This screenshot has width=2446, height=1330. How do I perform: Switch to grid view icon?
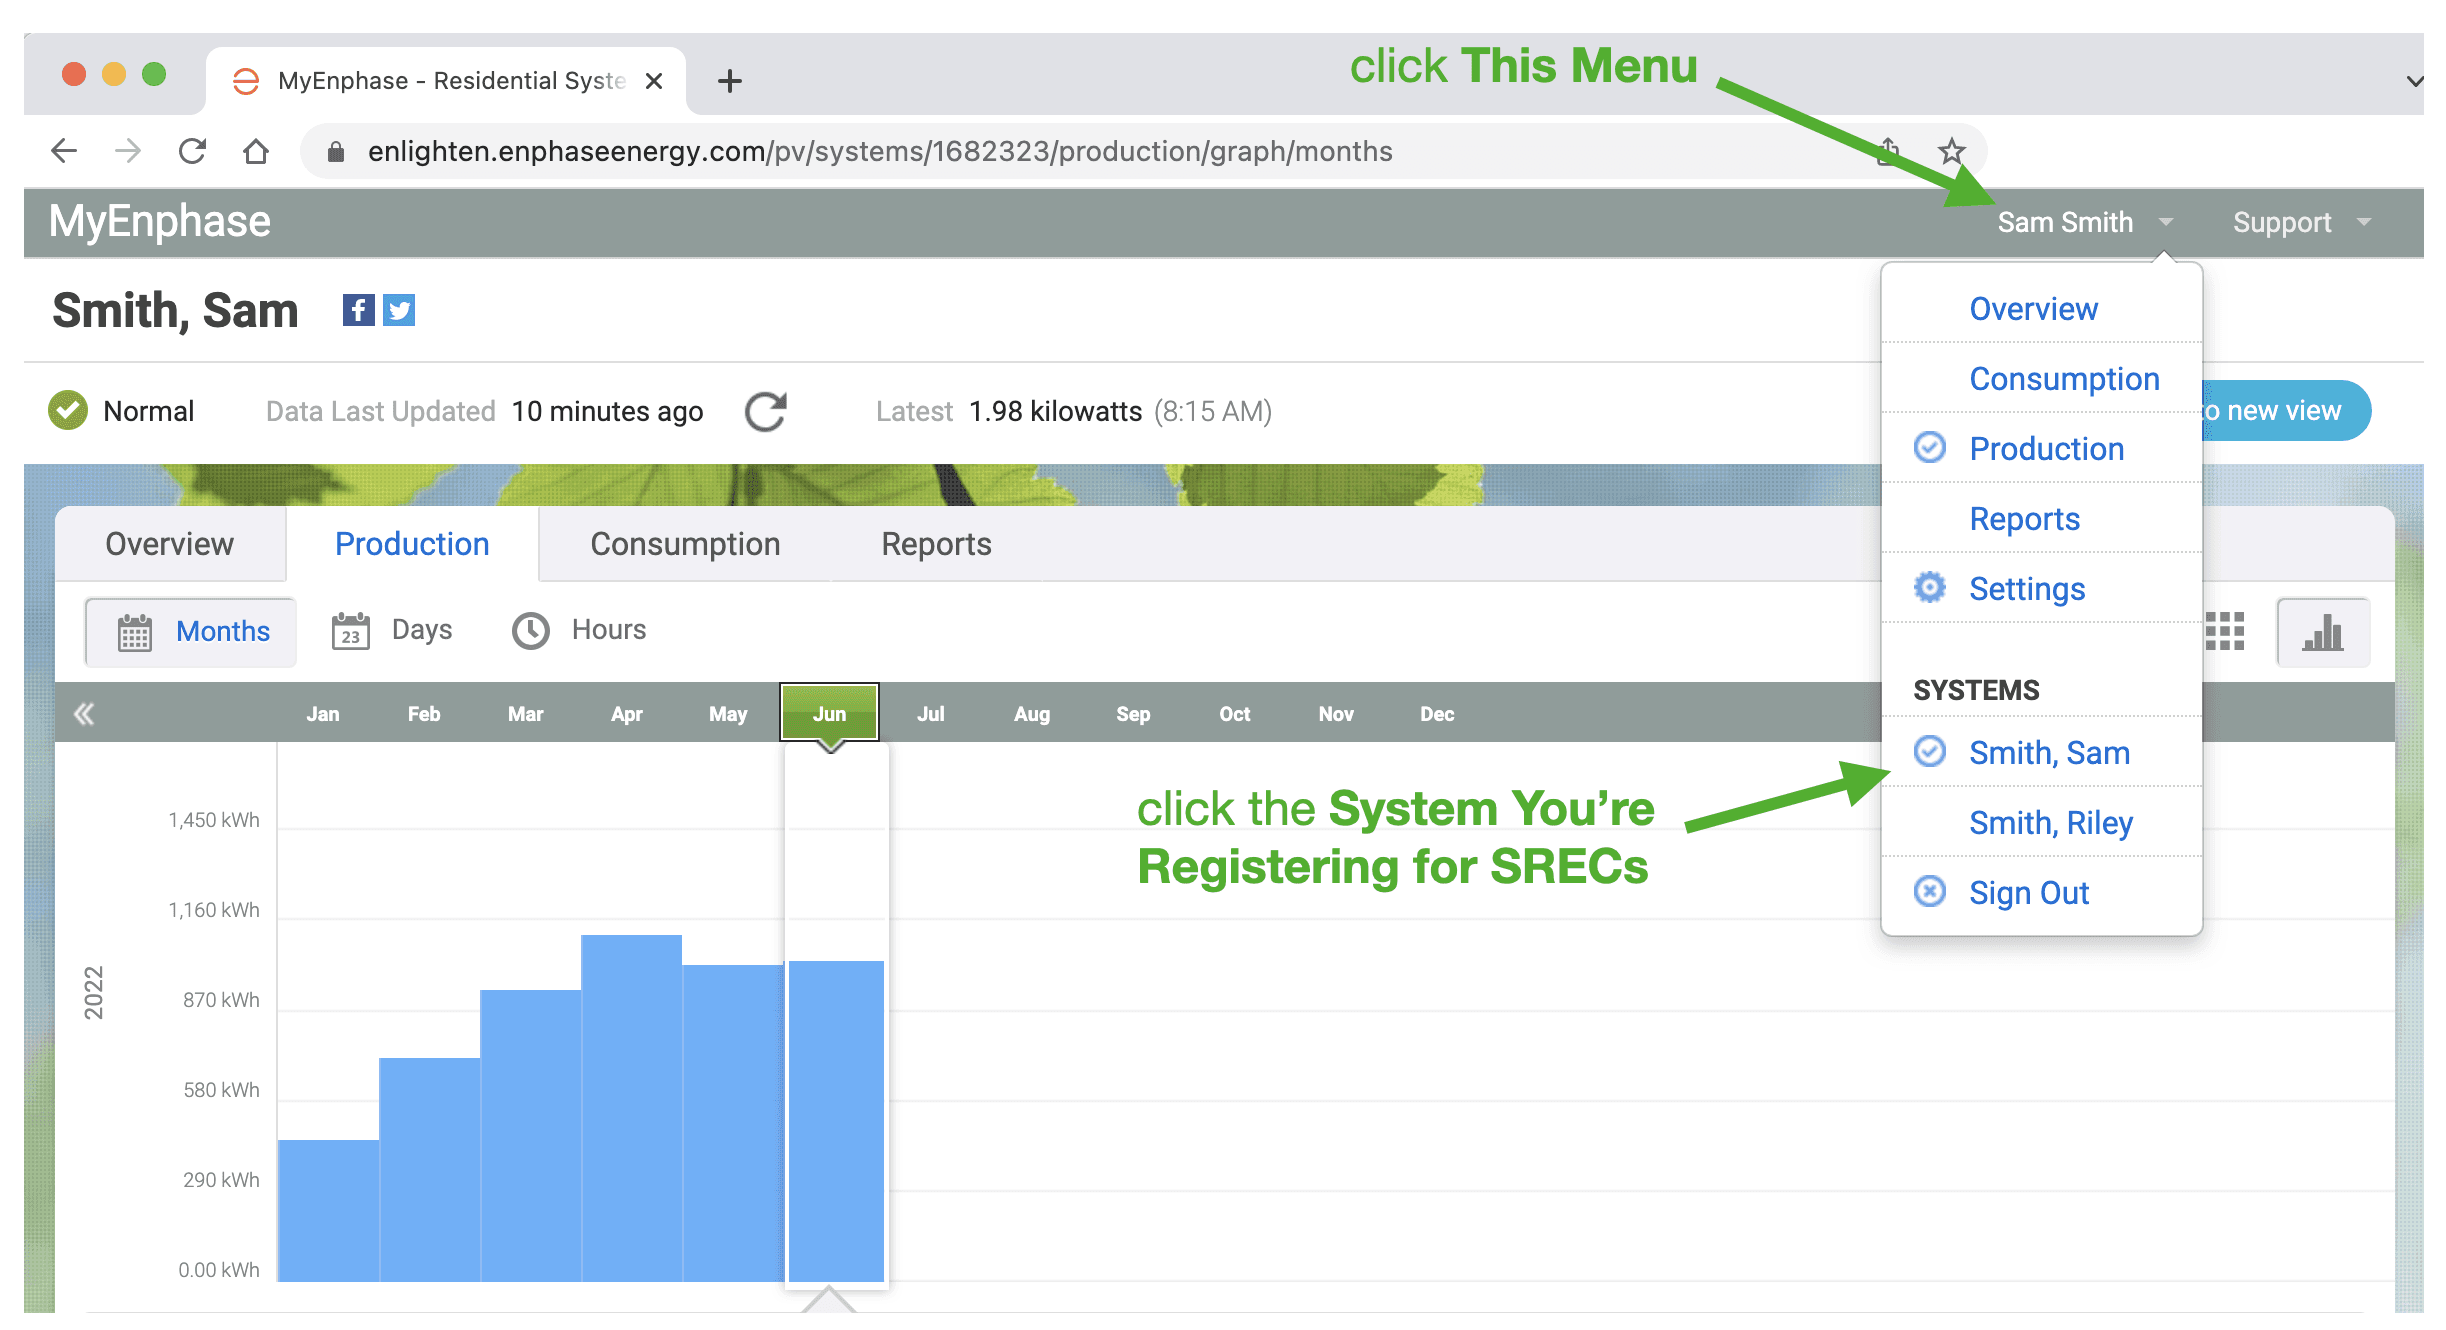click(x=2225, y=632)
